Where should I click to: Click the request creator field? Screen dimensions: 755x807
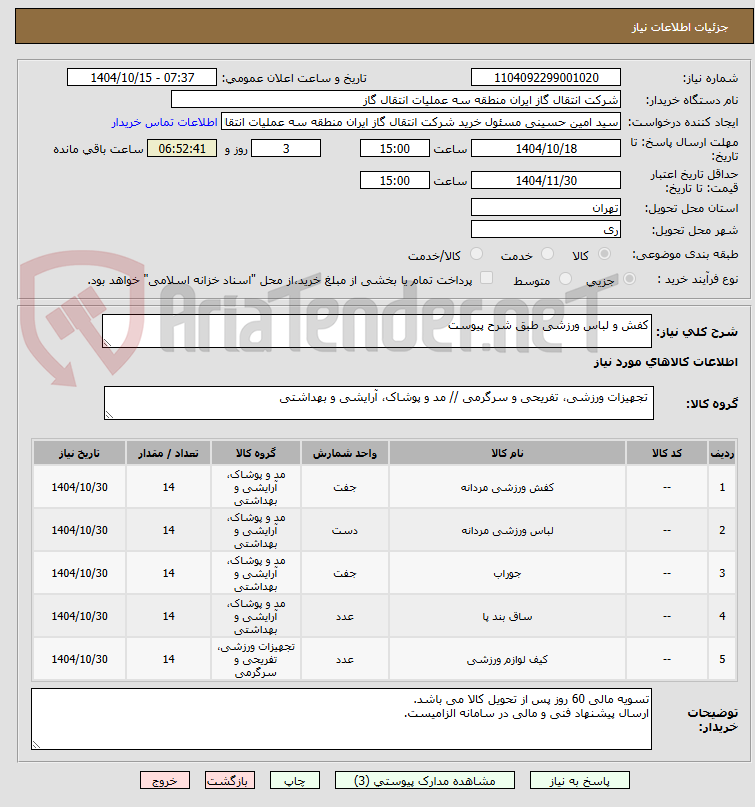click(x=420, y=122)
